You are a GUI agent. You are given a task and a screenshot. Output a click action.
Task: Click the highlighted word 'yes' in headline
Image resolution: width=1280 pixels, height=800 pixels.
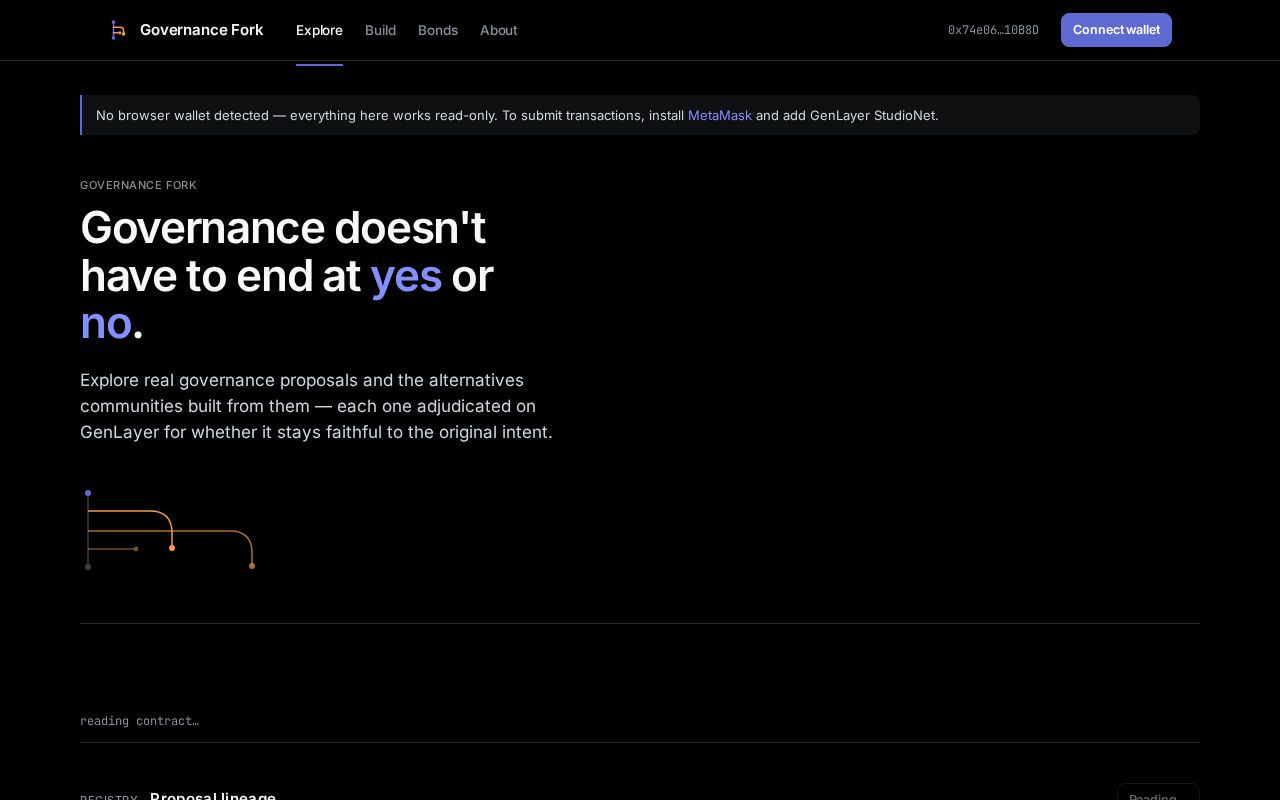pyautogui.click(x=406, y=276)
